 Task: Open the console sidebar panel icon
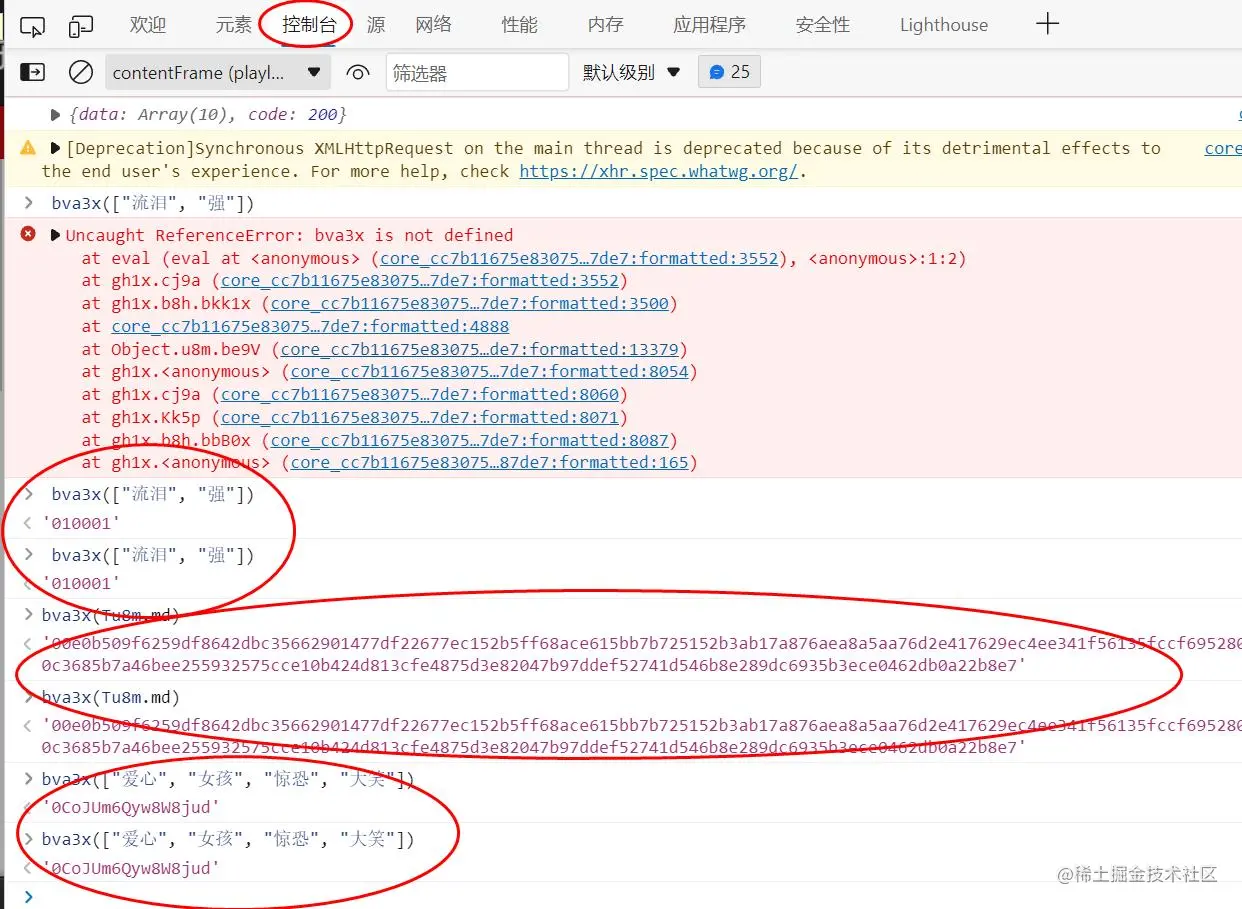33,71
